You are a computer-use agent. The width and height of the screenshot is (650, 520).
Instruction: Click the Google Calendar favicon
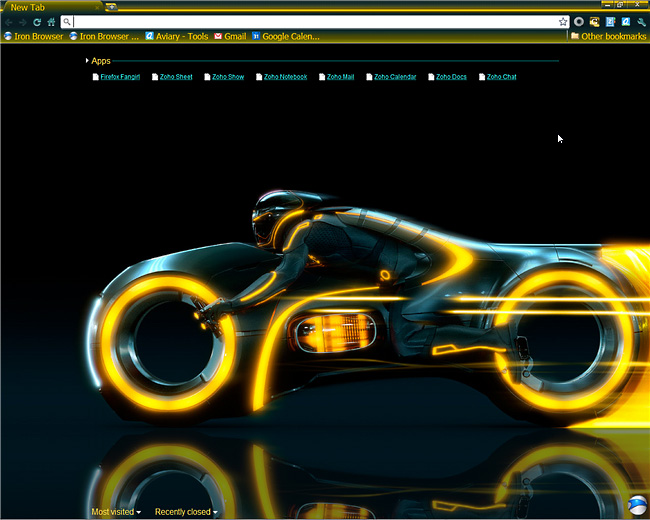(x=256, y=36)
